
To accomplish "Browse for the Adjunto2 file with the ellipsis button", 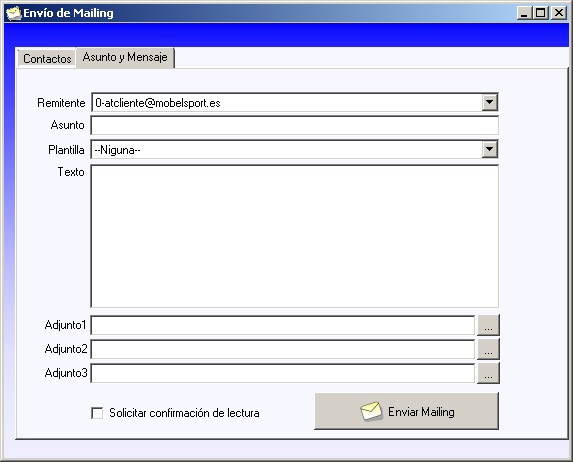I will [x=488, y=349].
